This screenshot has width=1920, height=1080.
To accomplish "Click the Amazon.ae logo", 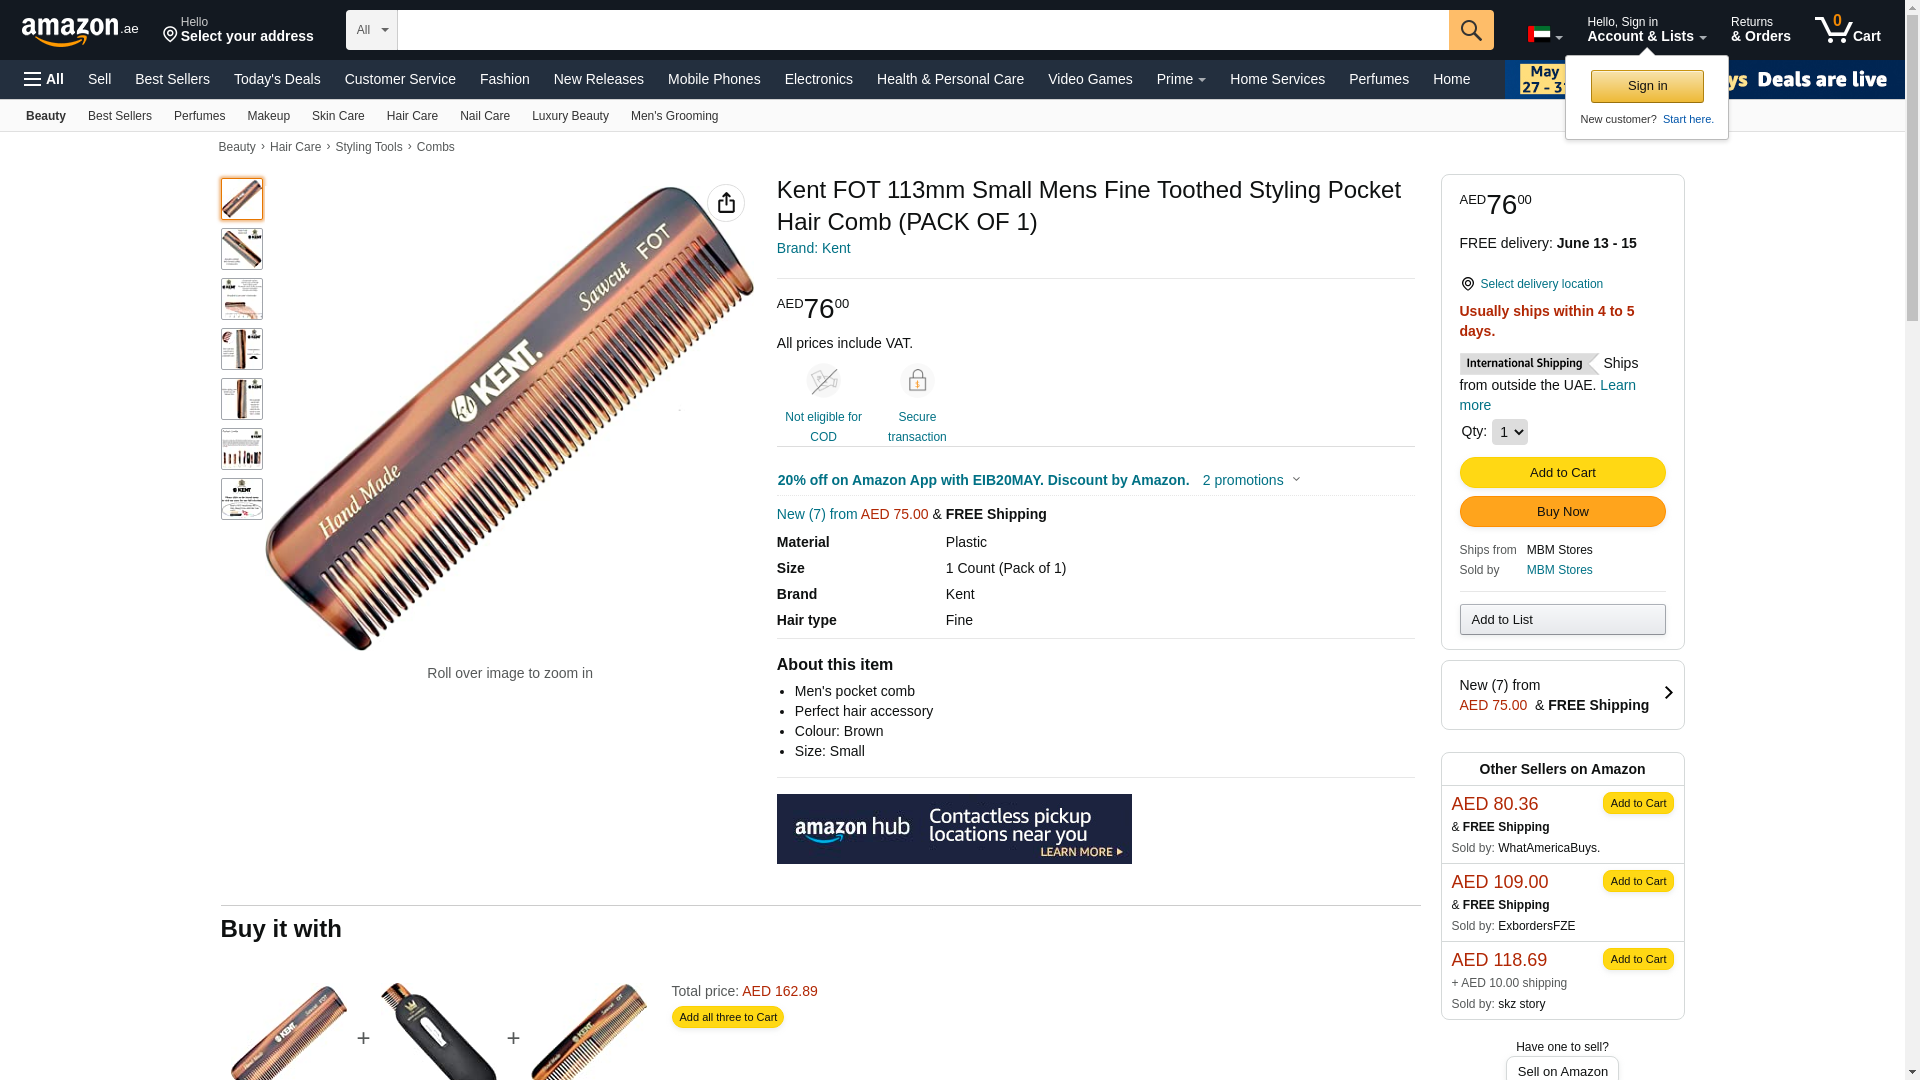I will point(80,30).
